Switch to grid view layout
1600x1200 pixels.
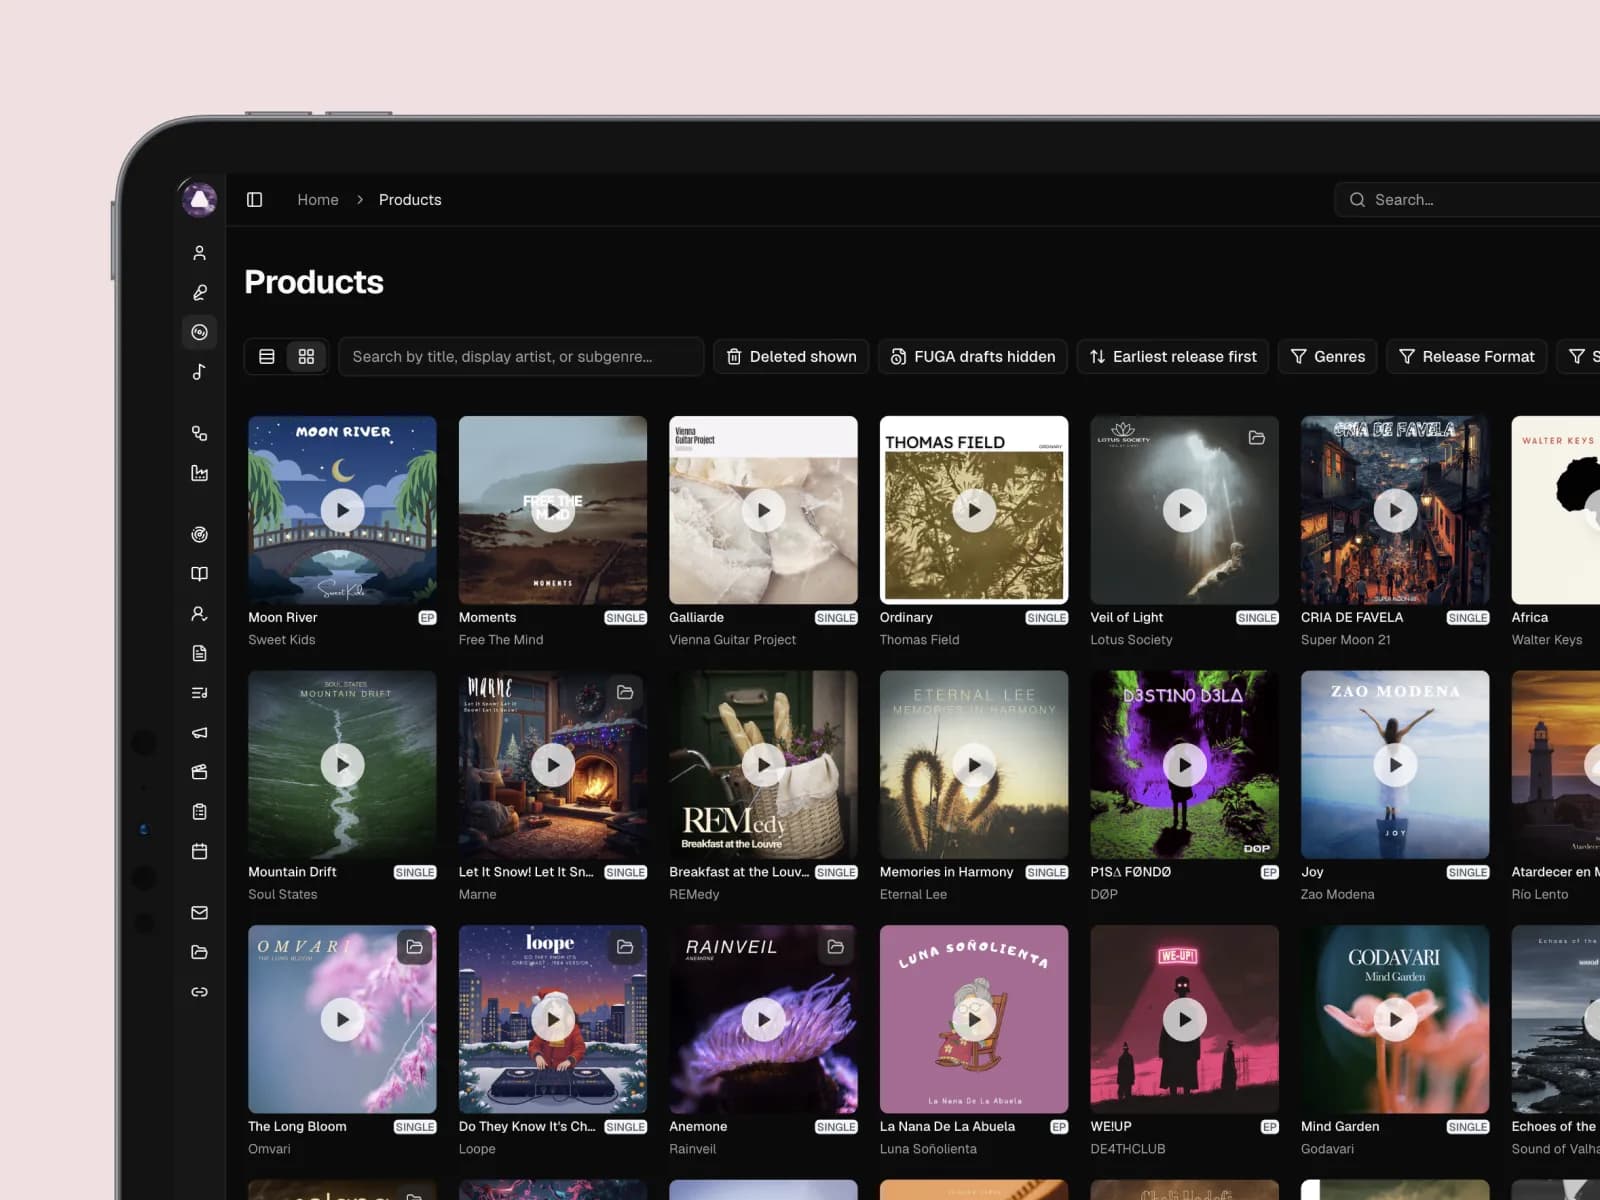(306, 357)
